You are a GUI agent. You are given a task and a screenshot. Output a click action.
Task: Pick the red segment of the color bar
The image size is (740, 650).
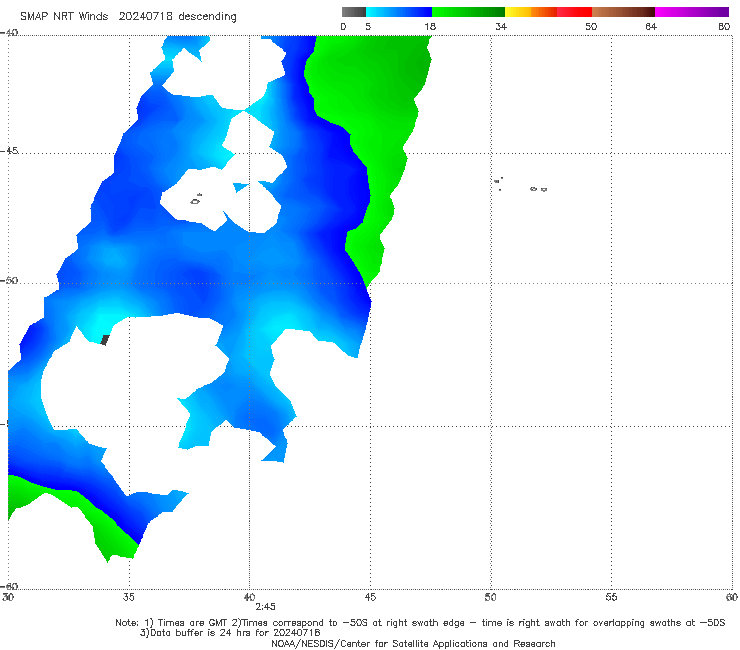(x=574, y=12)
